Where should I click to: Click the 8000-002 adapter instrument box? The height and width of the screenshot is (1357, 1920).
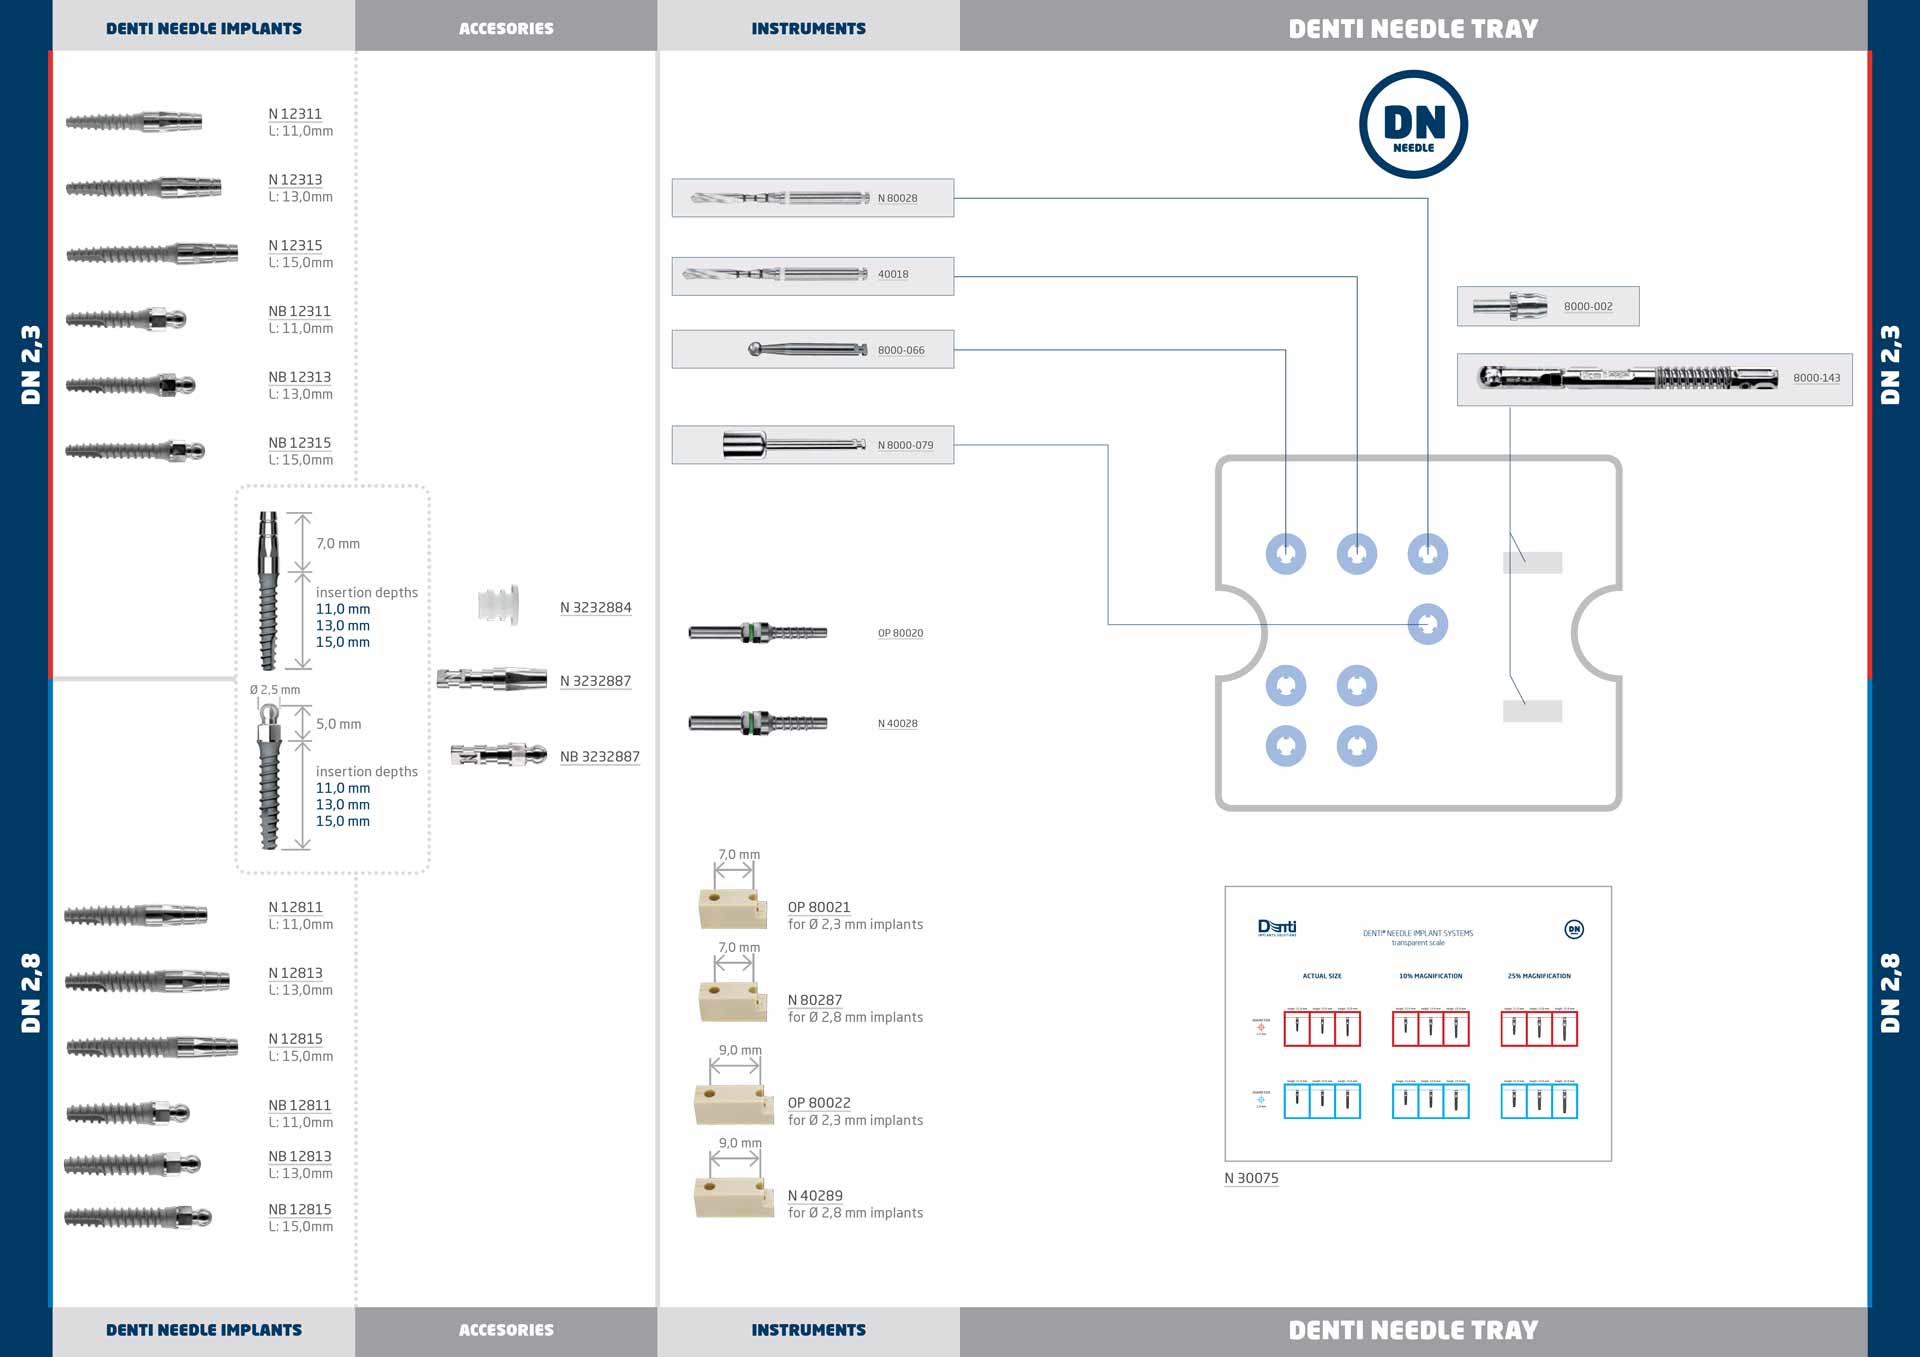click(x=1547, y=306)
